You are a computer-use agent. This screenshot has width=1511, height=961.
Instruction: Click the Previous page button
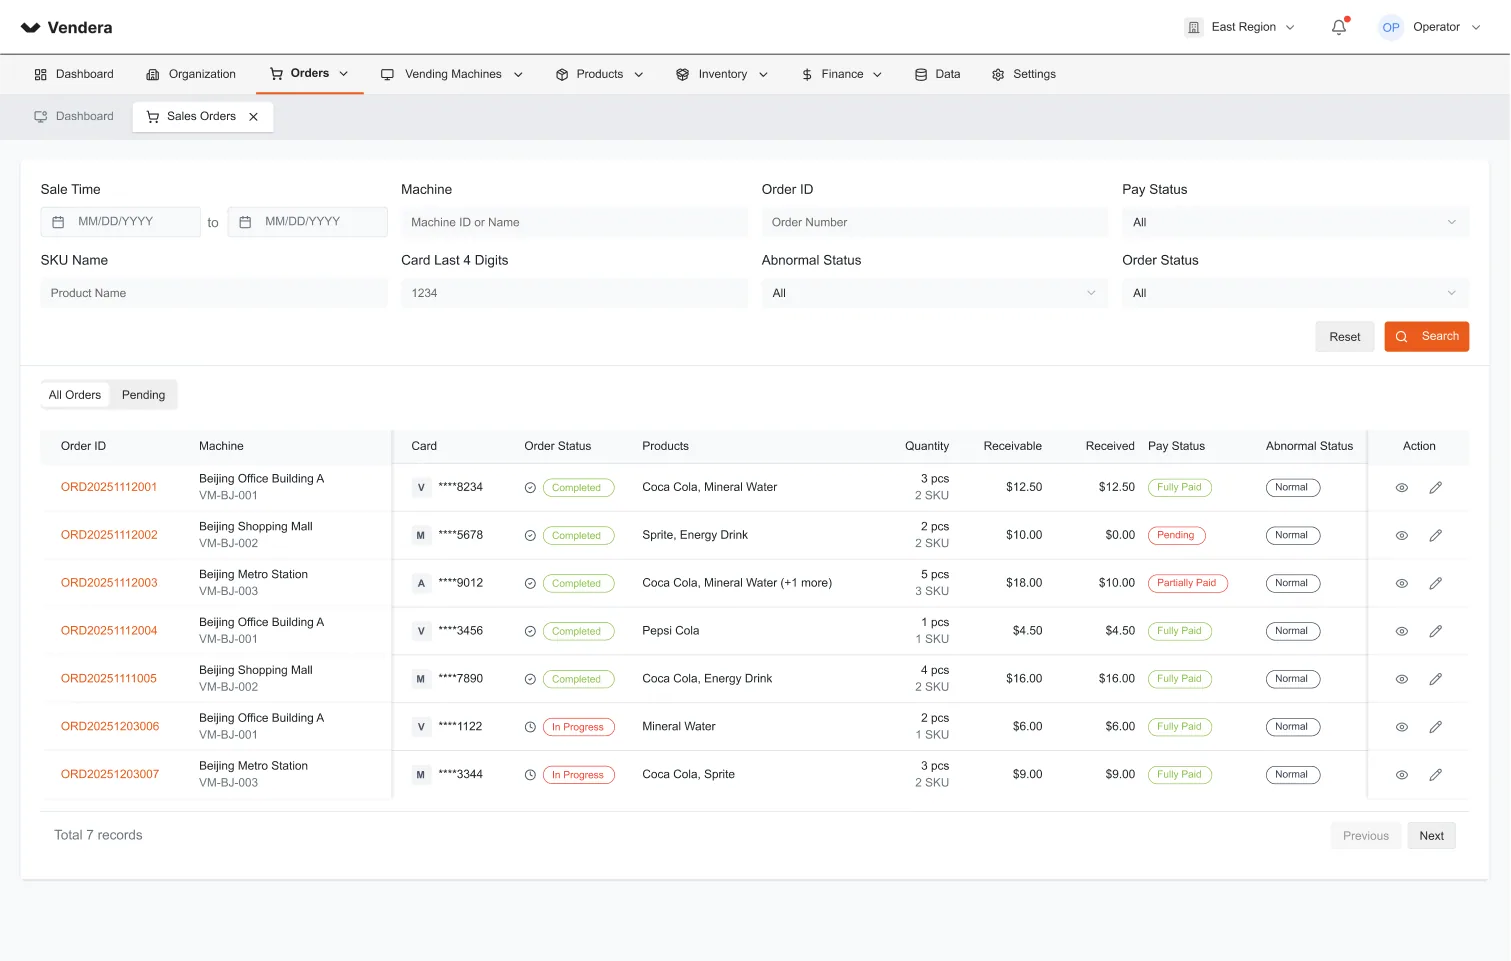tap(1365, 836)
